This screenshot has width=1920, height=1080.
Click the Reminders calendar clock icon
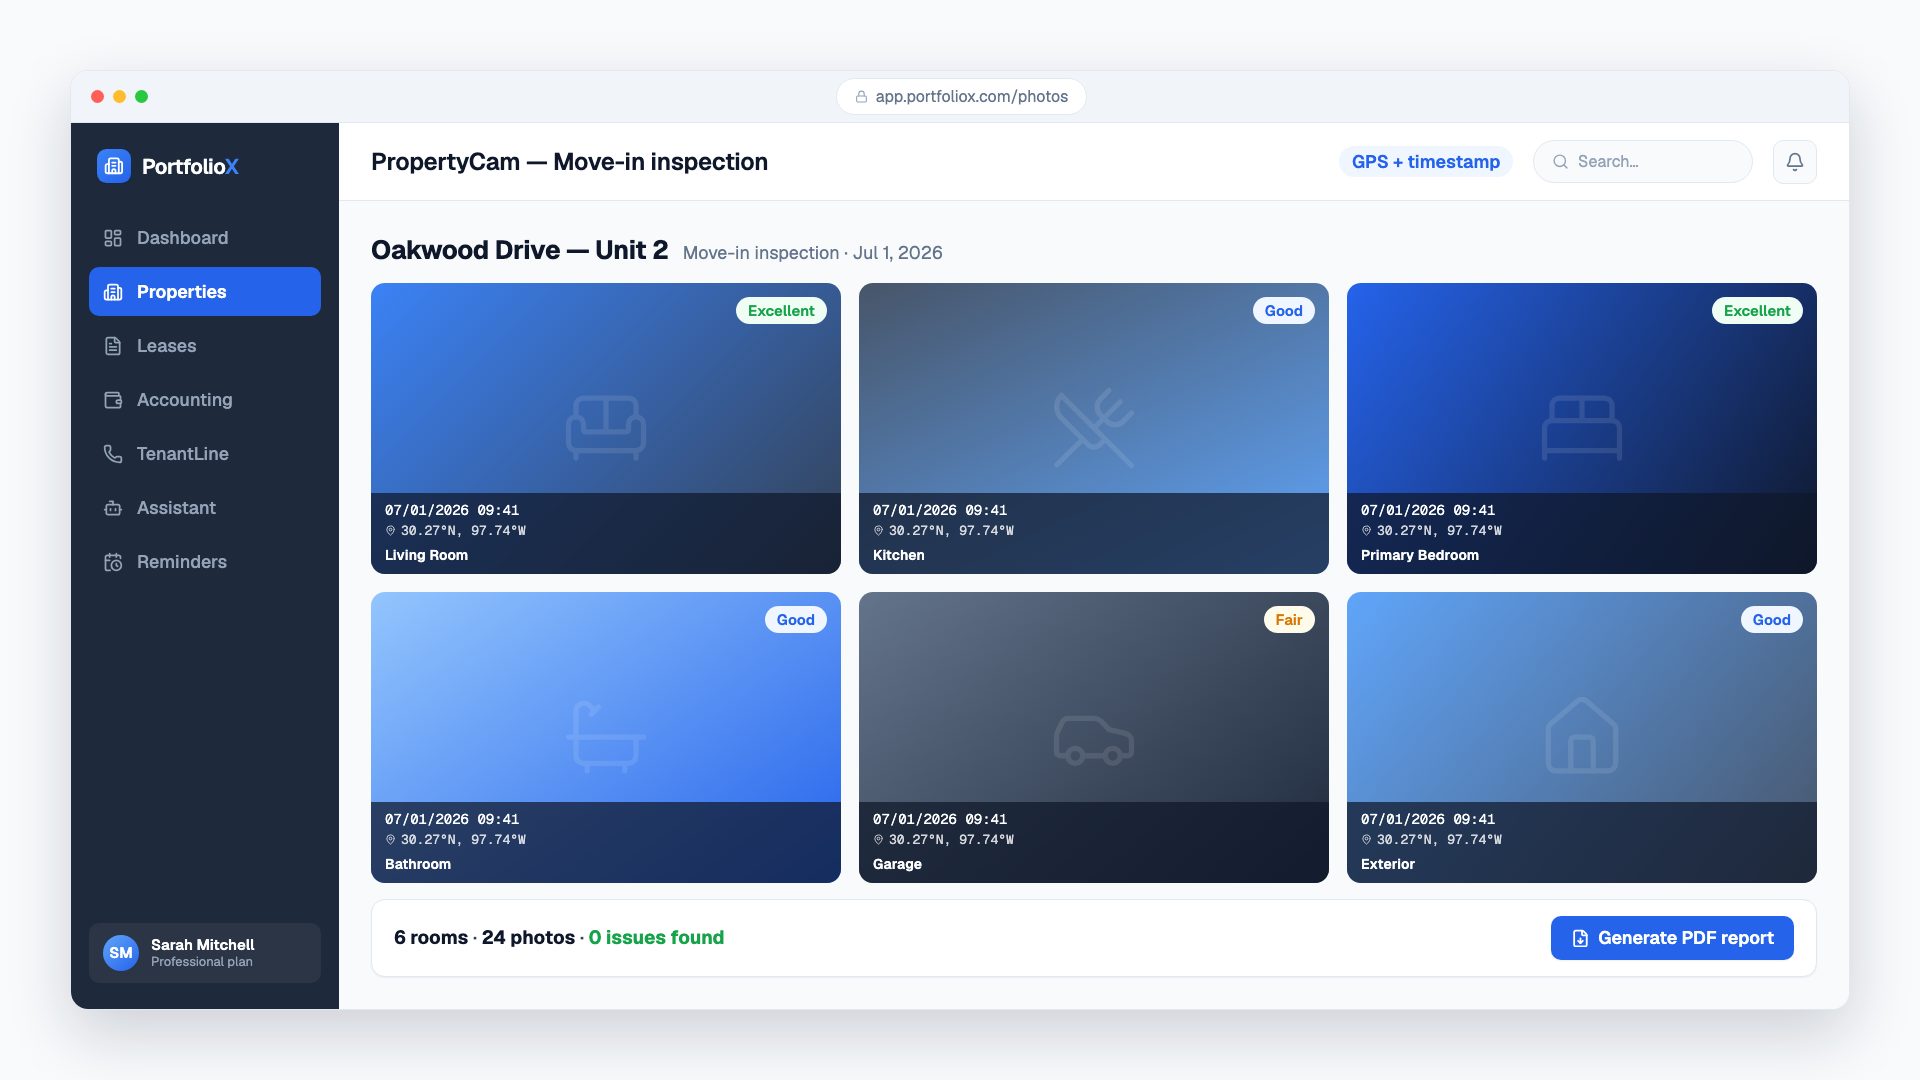point(113,562)
